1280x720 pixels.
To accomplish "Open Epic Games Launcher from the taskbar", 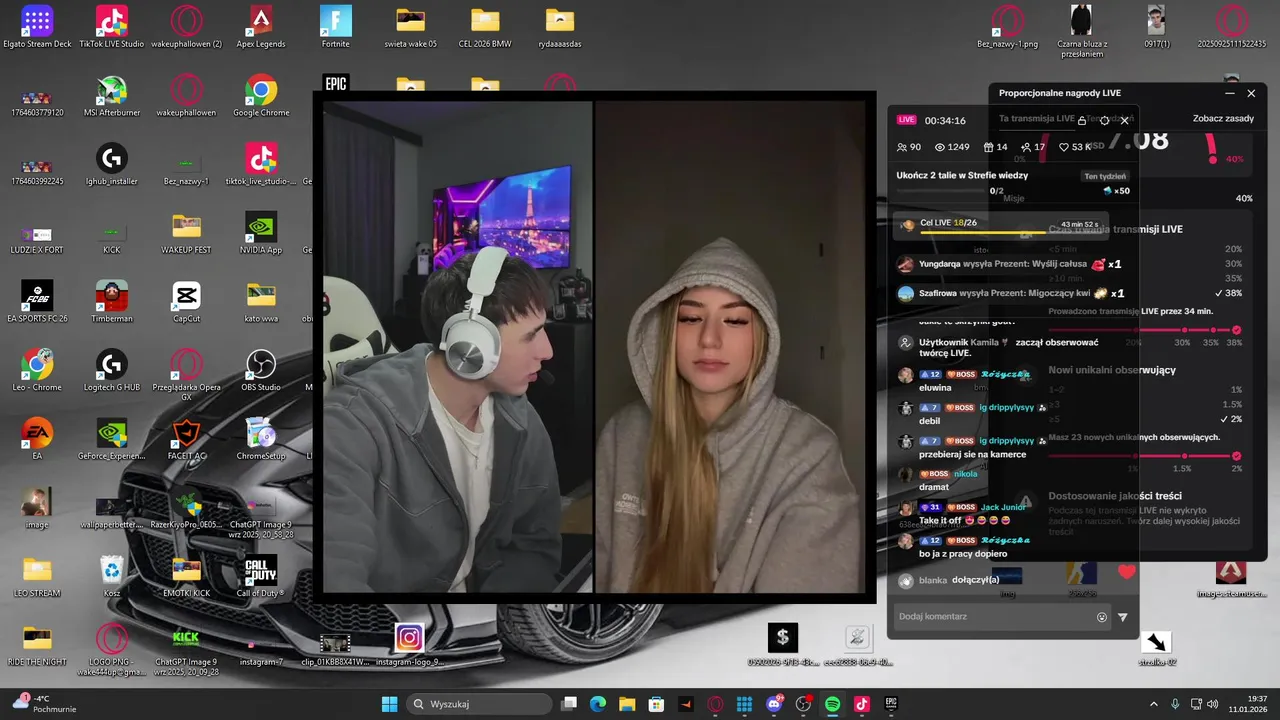I will click(x=890, y=704).
